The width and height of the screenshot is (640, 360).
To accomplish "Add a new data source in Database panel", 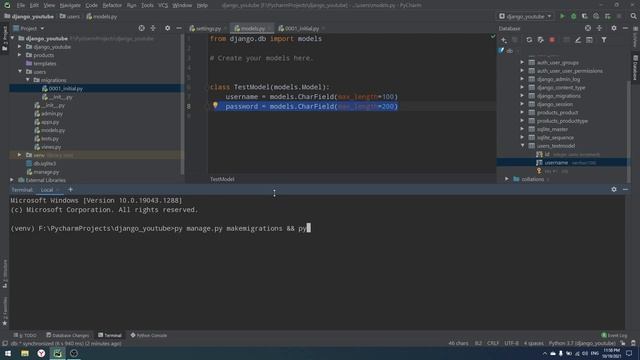I will [504, 40].
